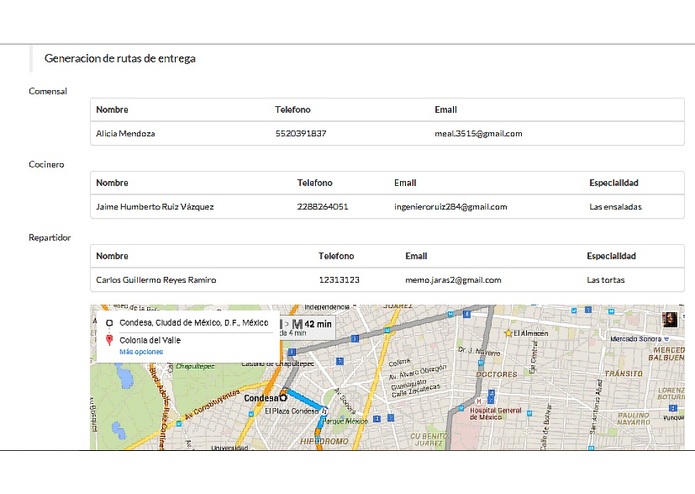The width and height of the screenshot is (695, 494).
Task: Click the Las tortas specialty cell
Action: (x=605, y=280)
